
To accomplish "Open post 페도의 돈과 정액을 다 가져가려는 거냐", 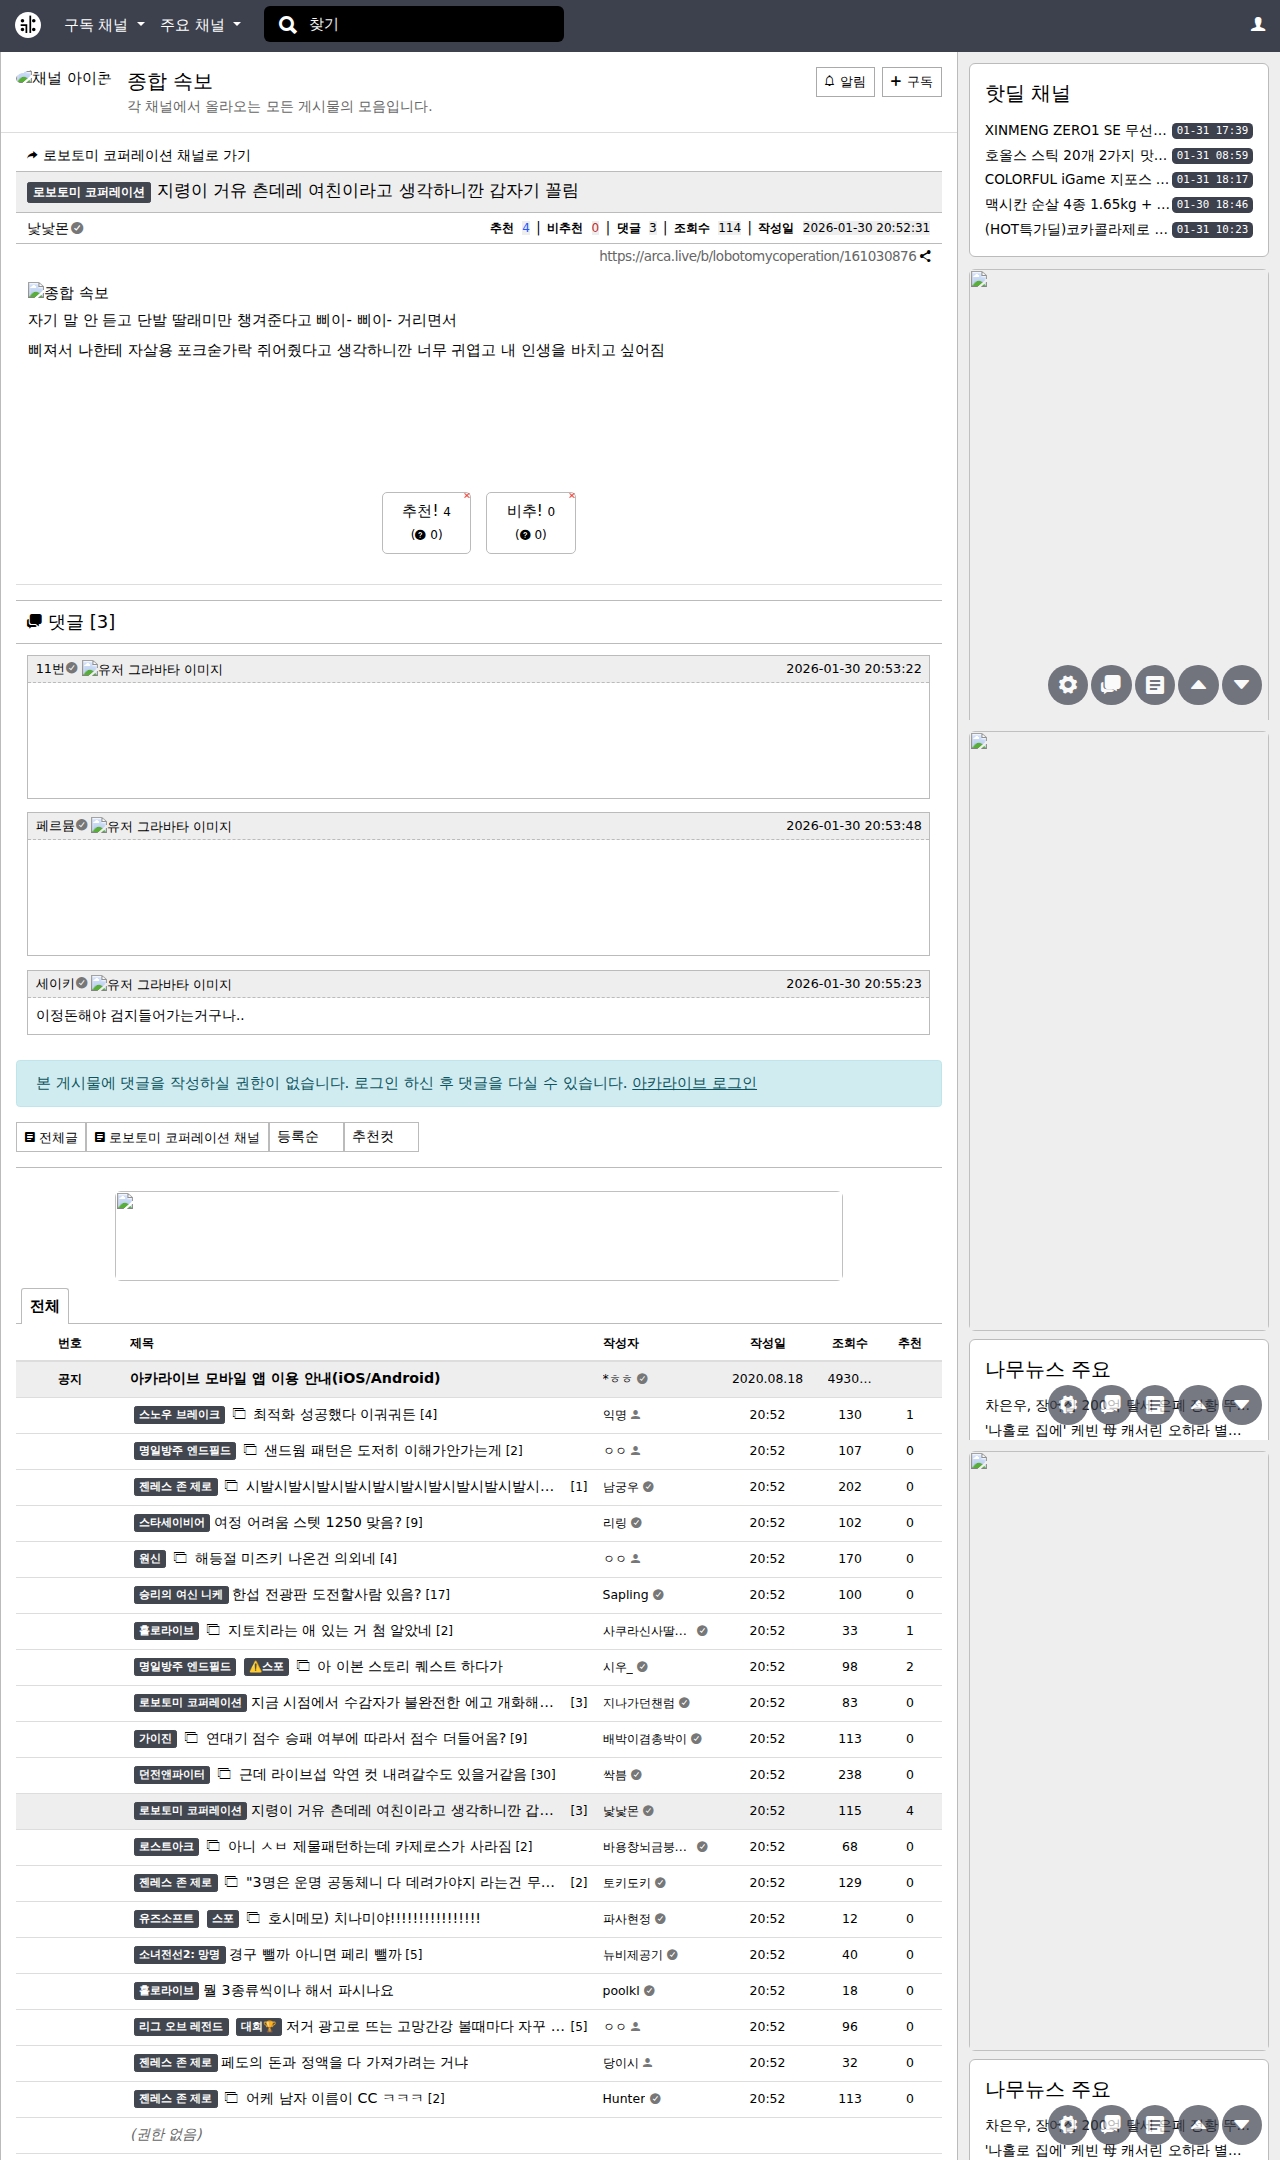I will (x=344, y=2062).
